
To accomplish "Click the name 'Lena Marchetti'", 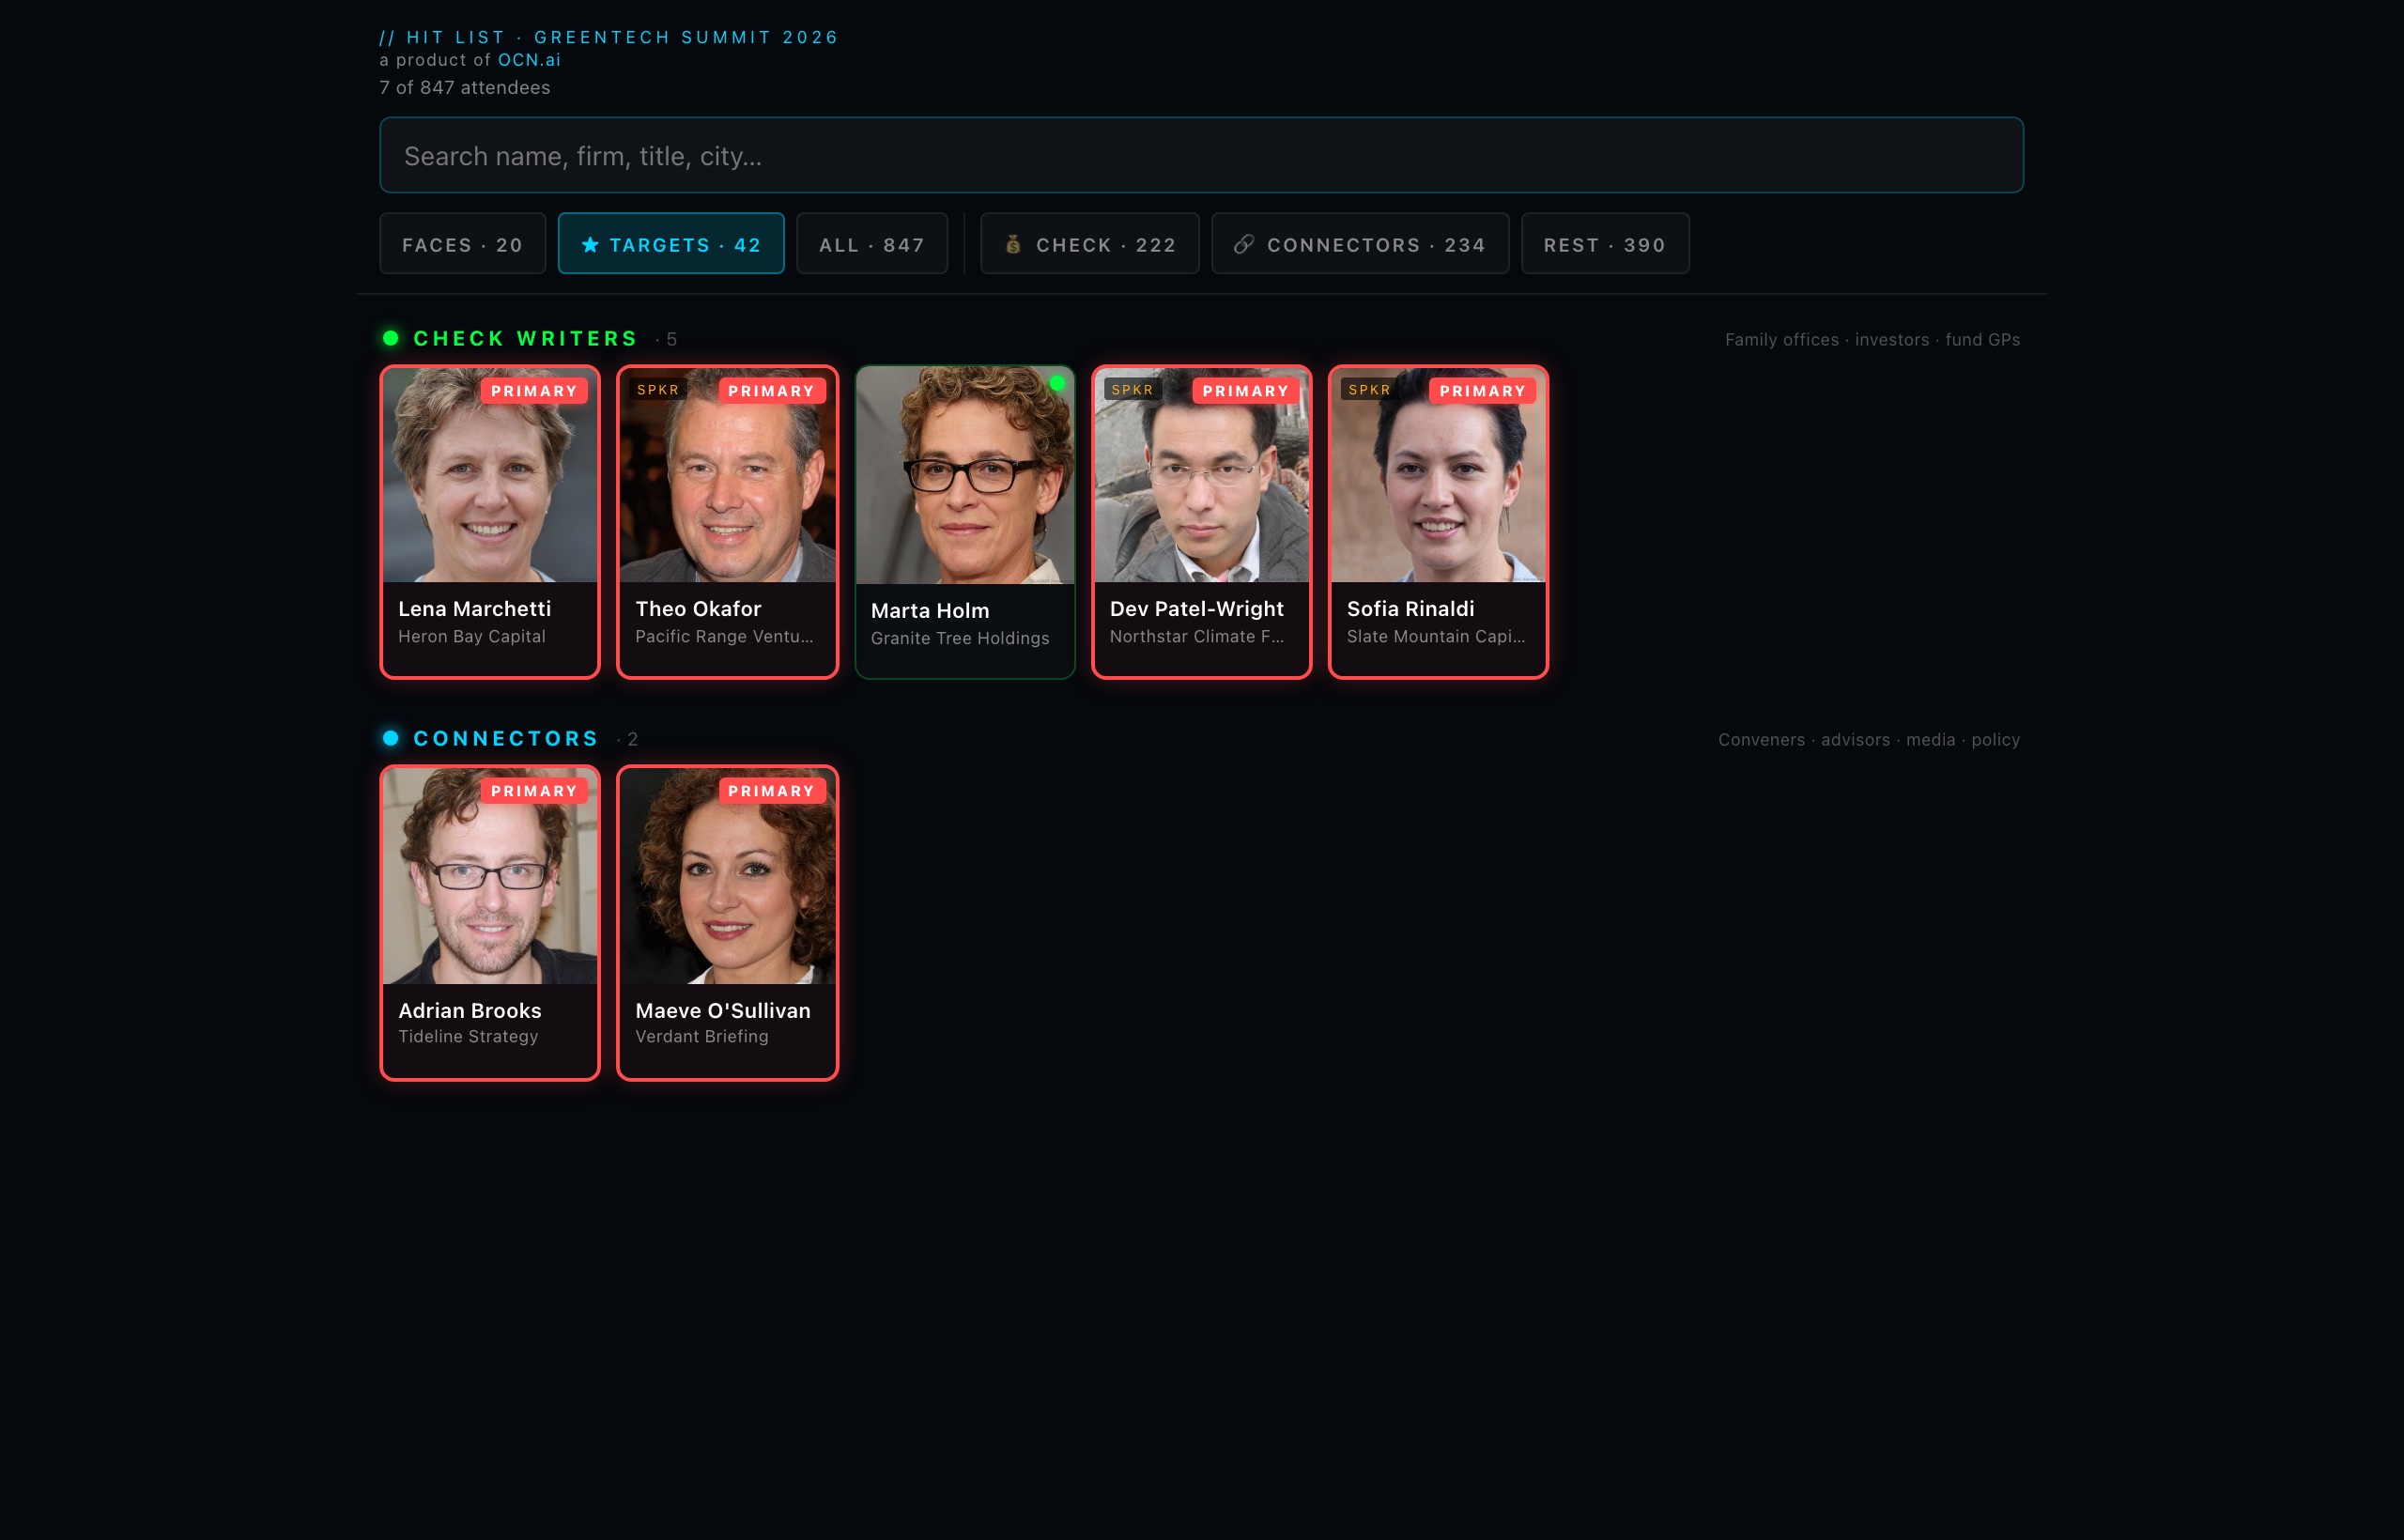I will coord(474,609).
